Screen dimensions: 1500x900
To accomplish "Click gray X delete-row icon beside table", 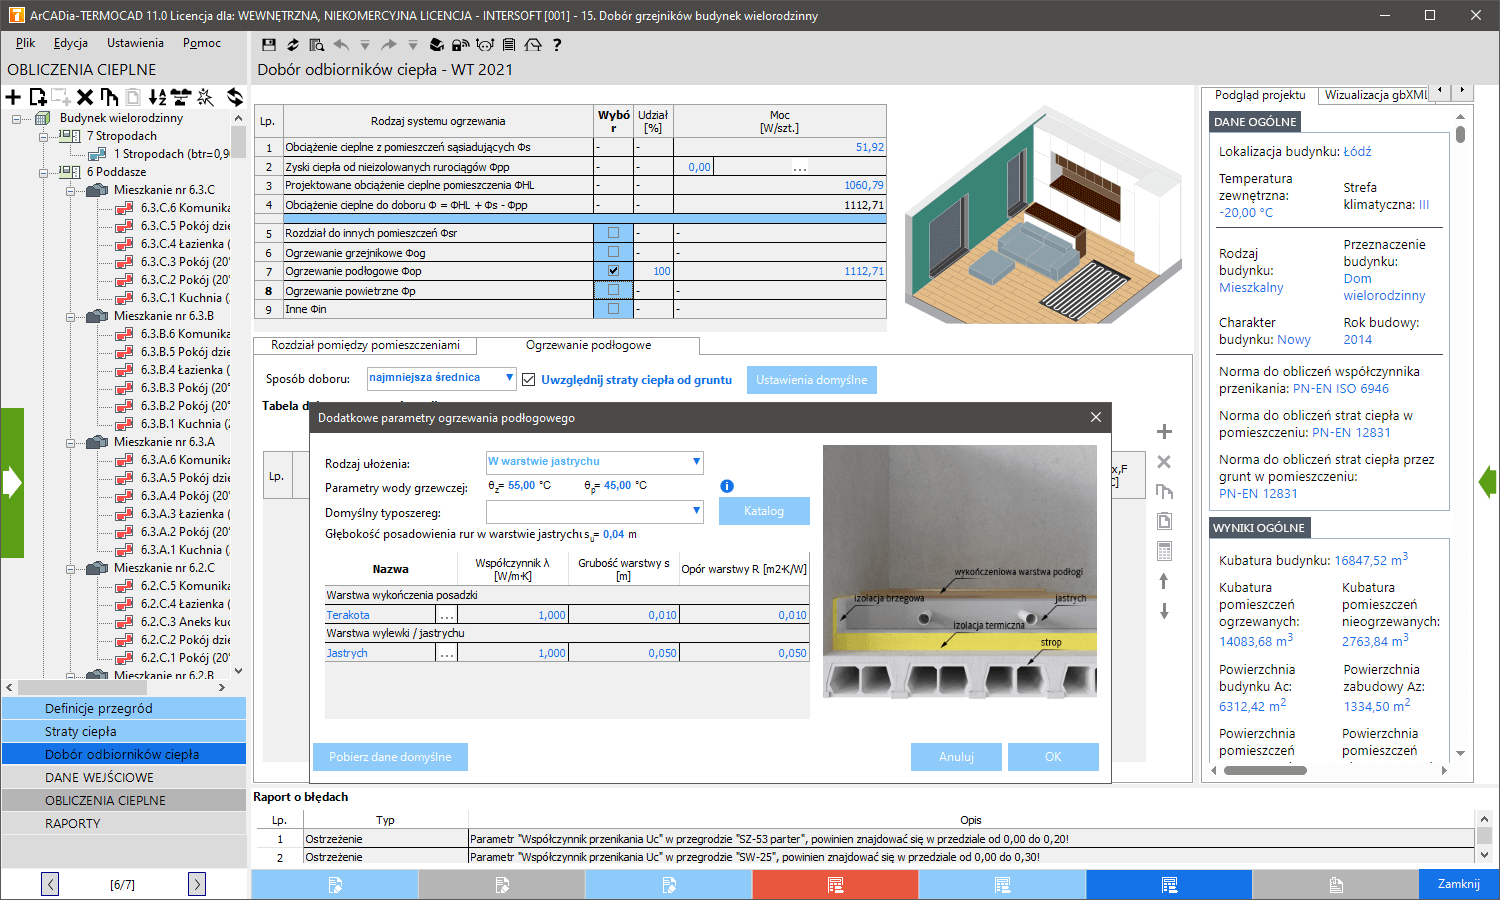I will [x=1164, y=462].
